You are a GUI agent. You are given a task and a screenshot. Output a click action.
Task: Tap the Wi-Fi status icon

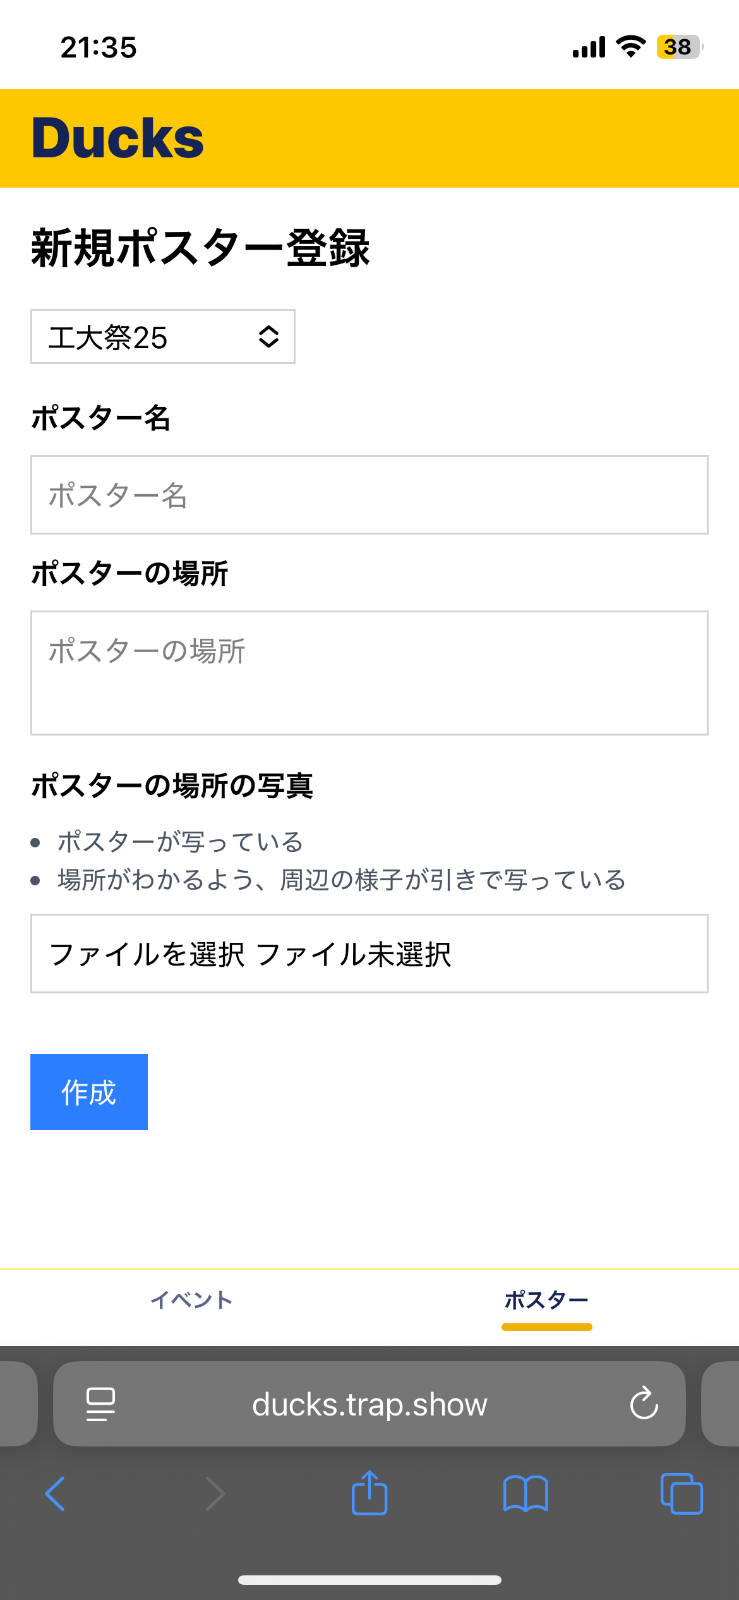[x=631, y=46]
